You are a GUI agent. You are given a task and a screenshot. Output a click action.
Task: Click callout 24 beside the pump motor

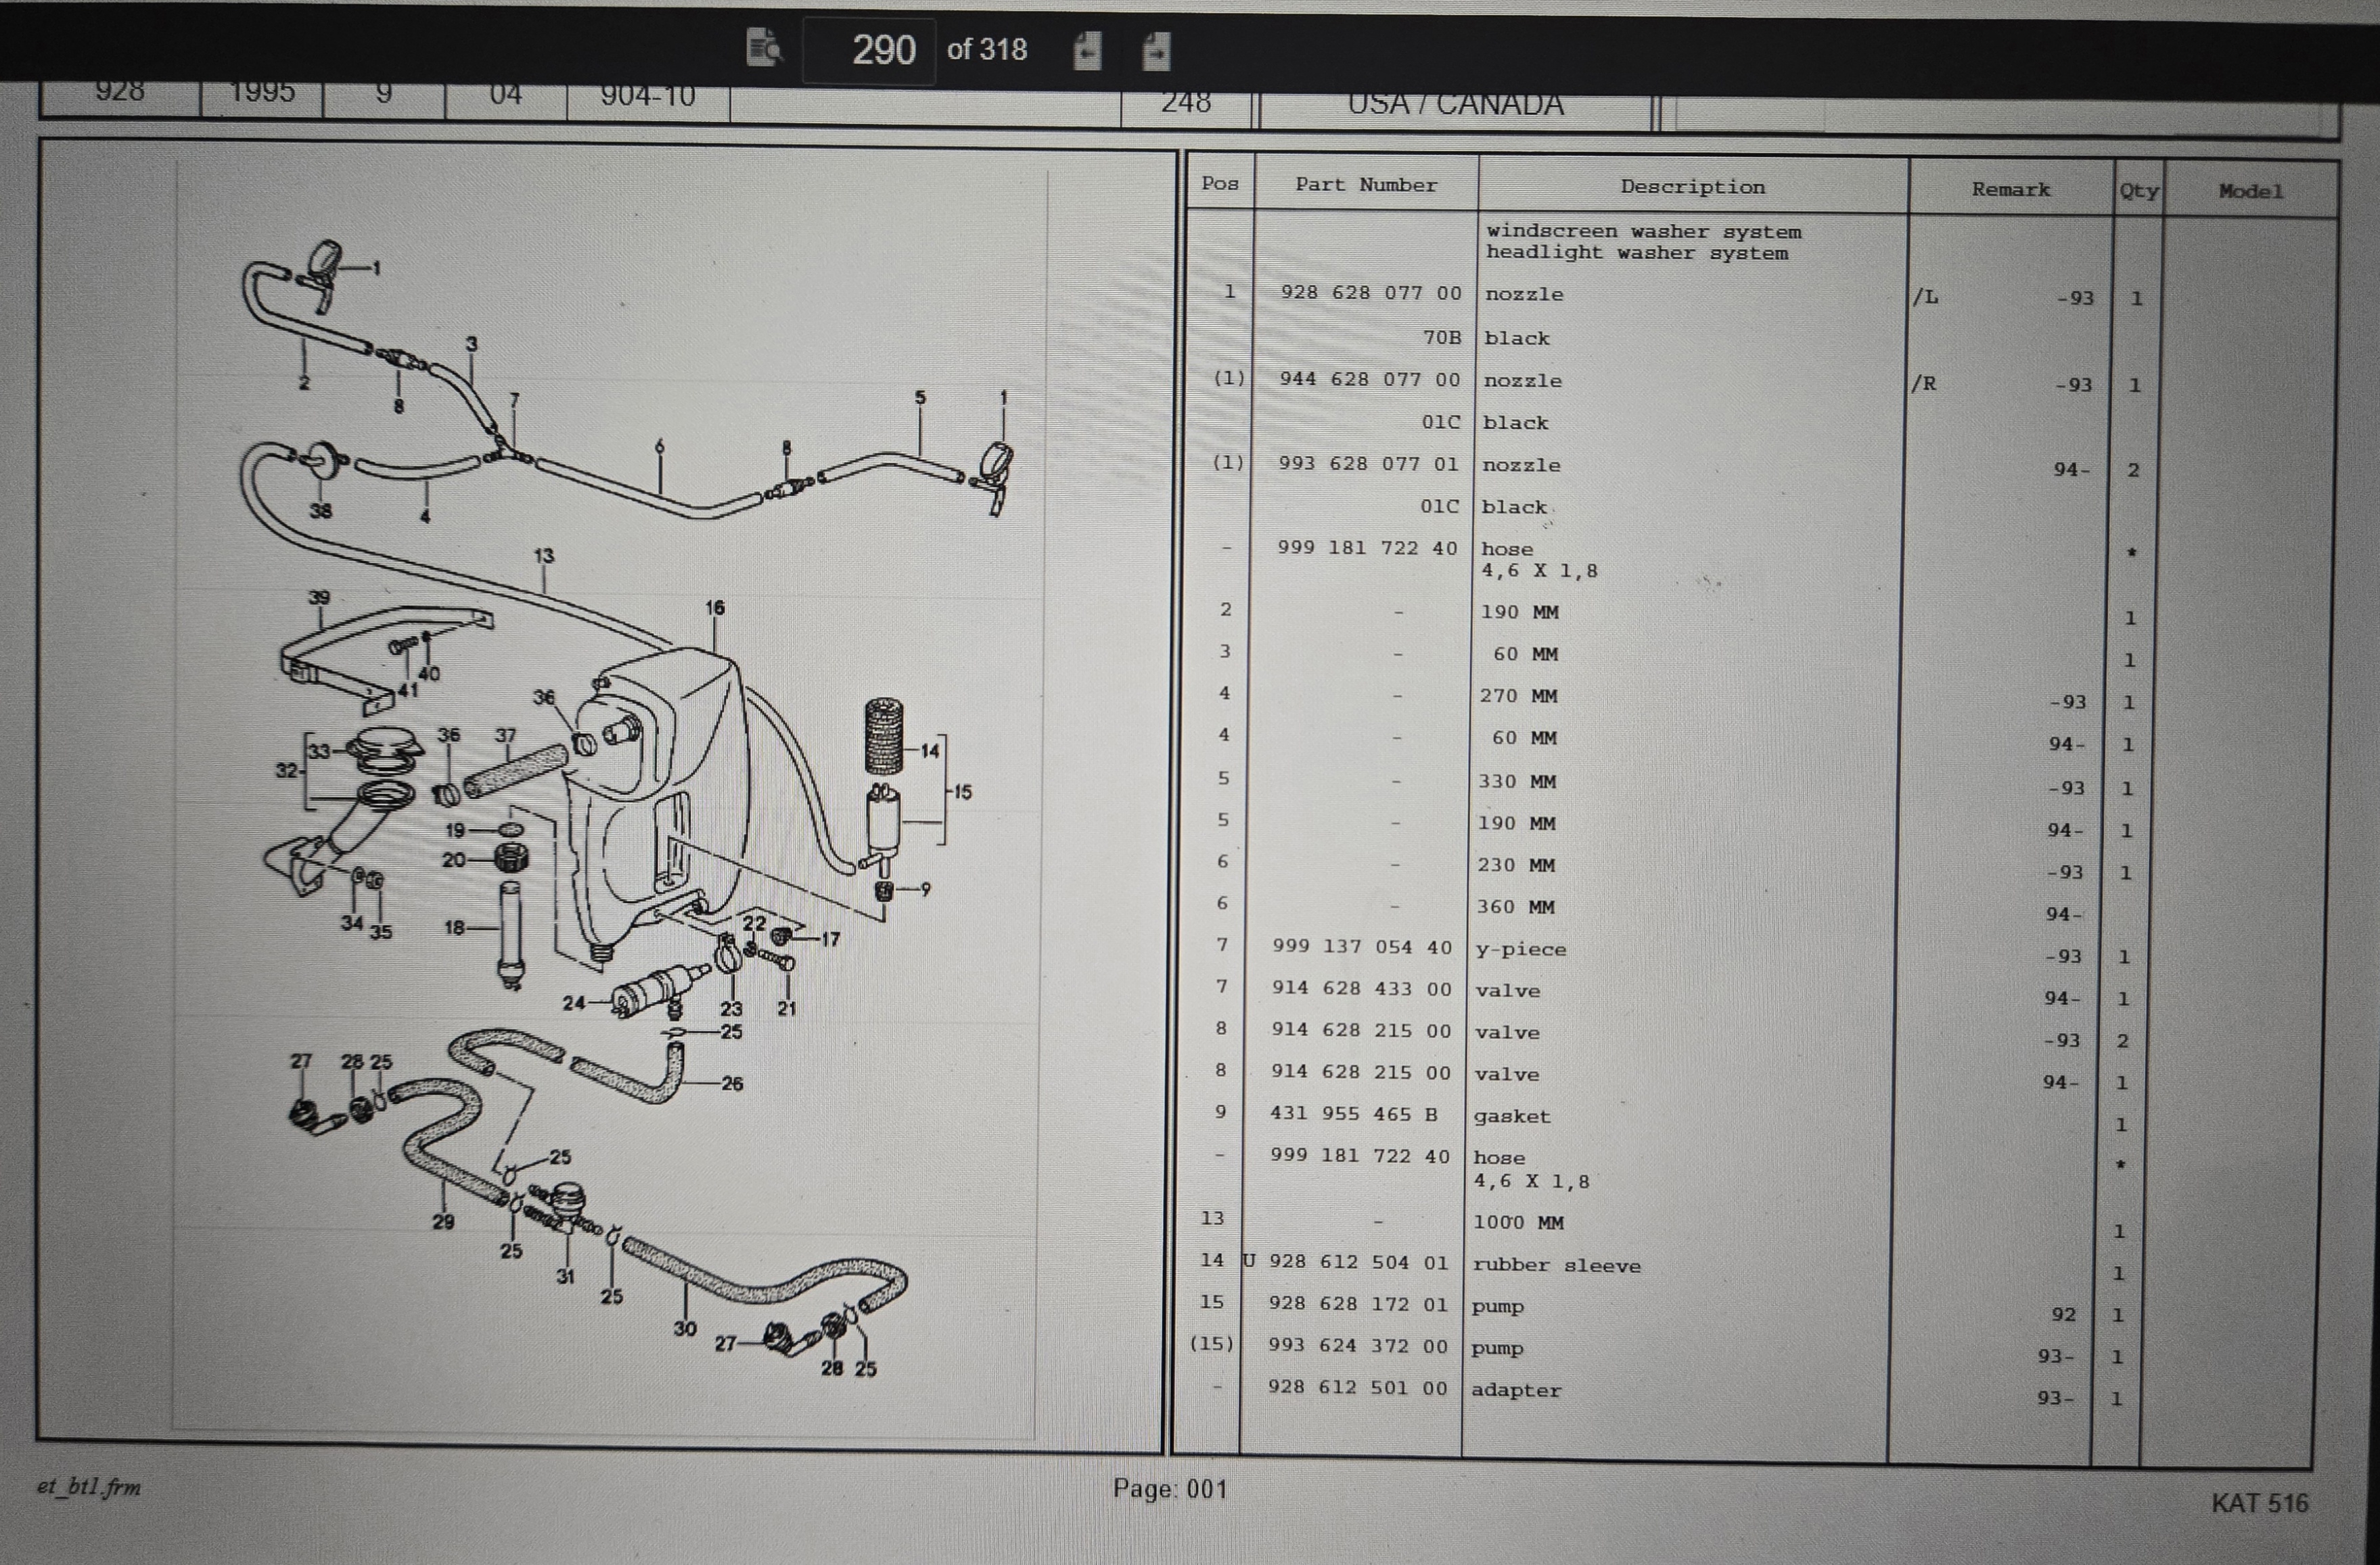coord(573,1002)
